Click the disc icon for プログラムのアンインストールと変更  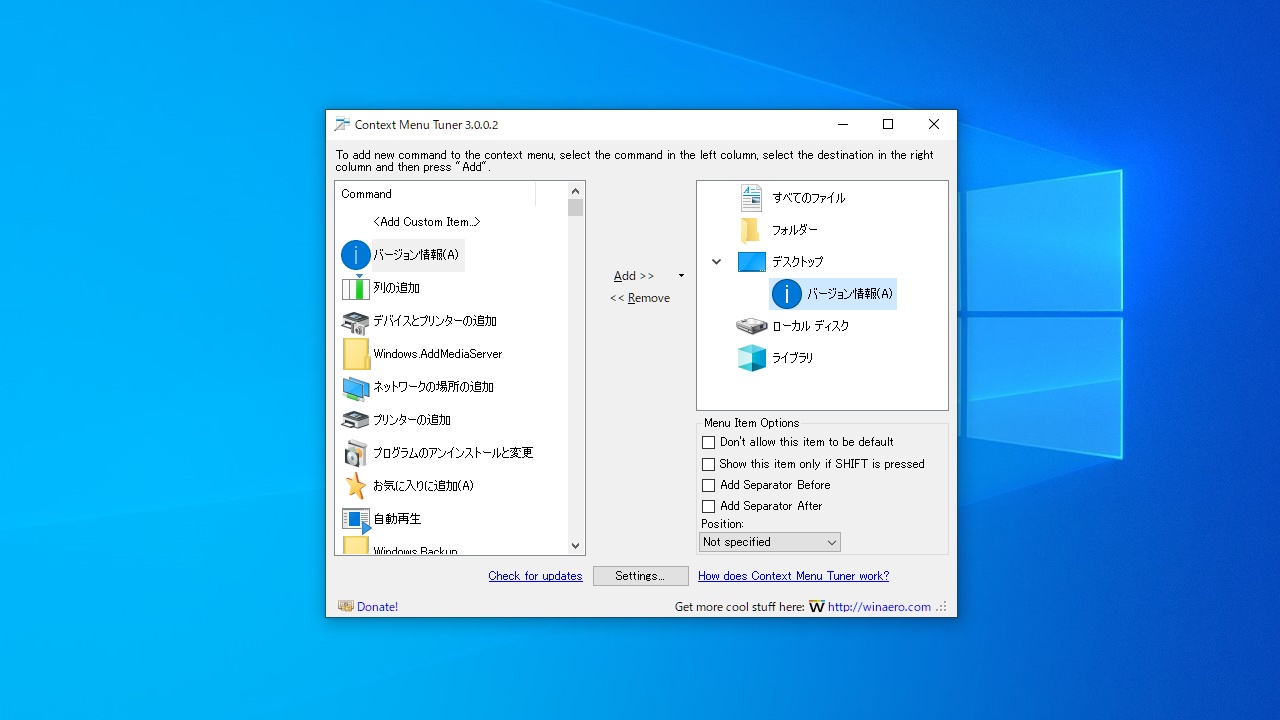tap(356, 453)
